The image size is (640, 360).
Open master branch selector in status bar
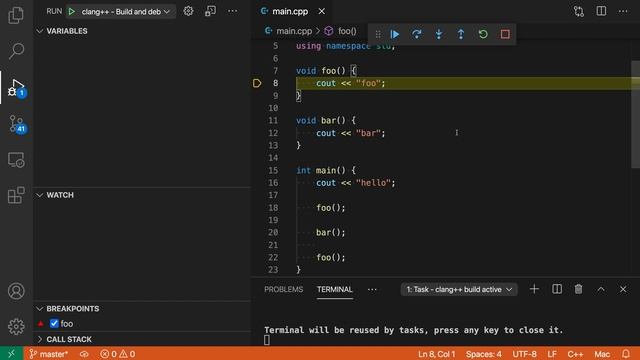49,354
